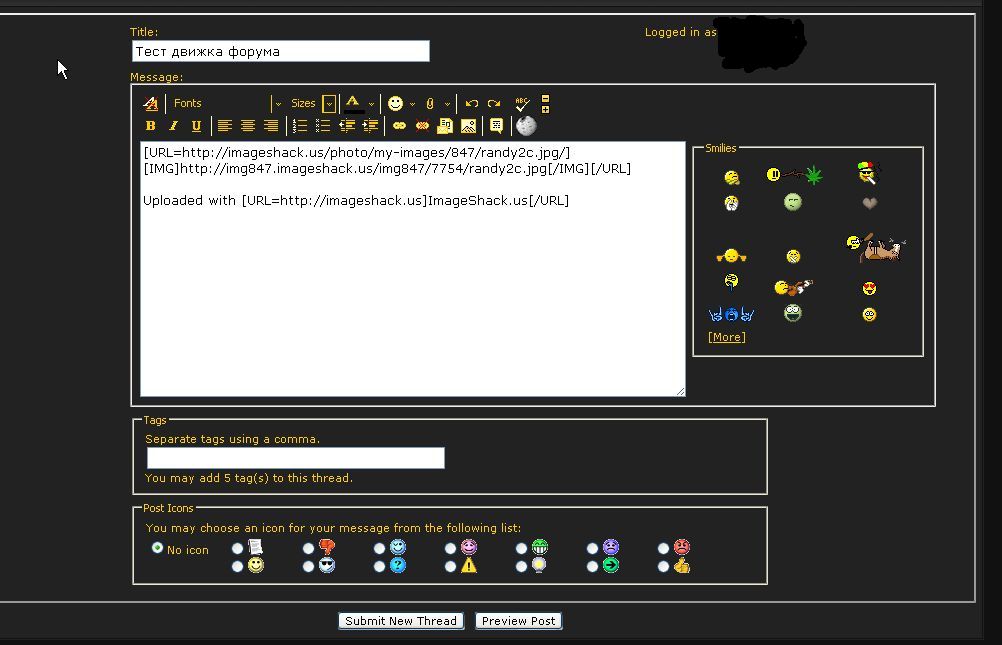Expand the Sizes dropdown
Viewport: 1002px width, 645px height.
(328, 104)
